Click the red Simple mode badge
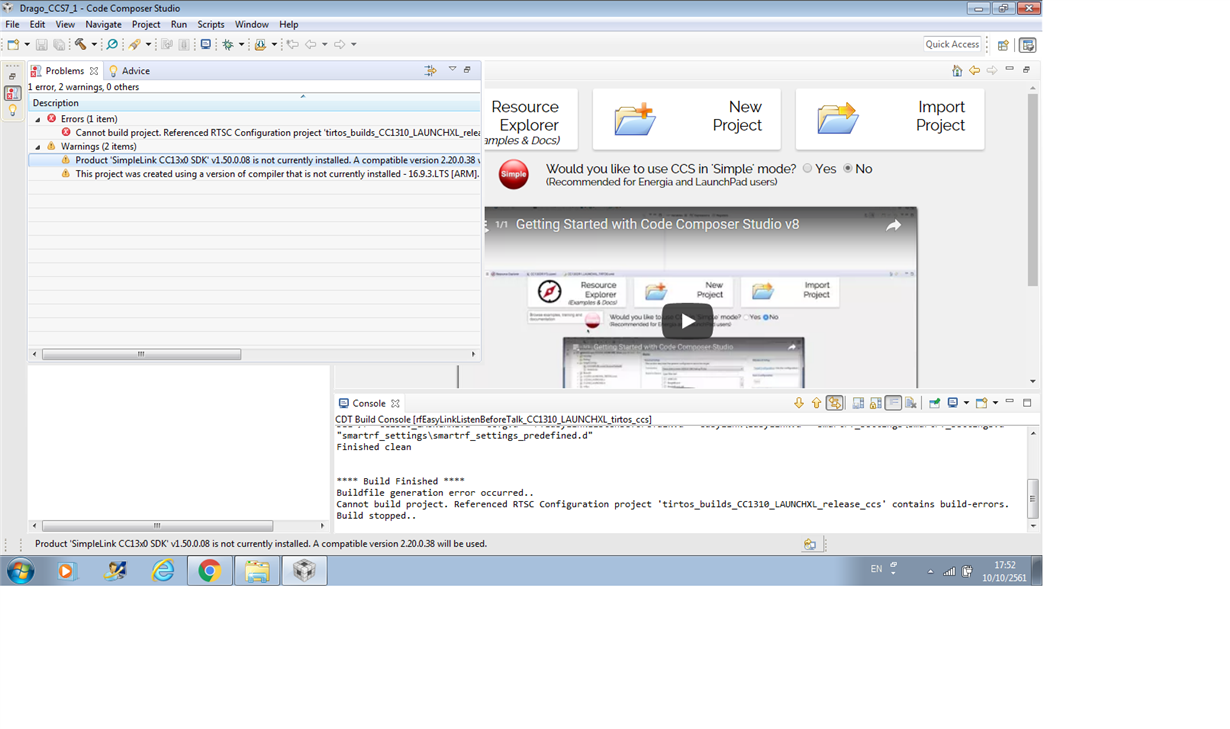The width and height of the screenshot is (1230, 729). click(x=513, y=174)
